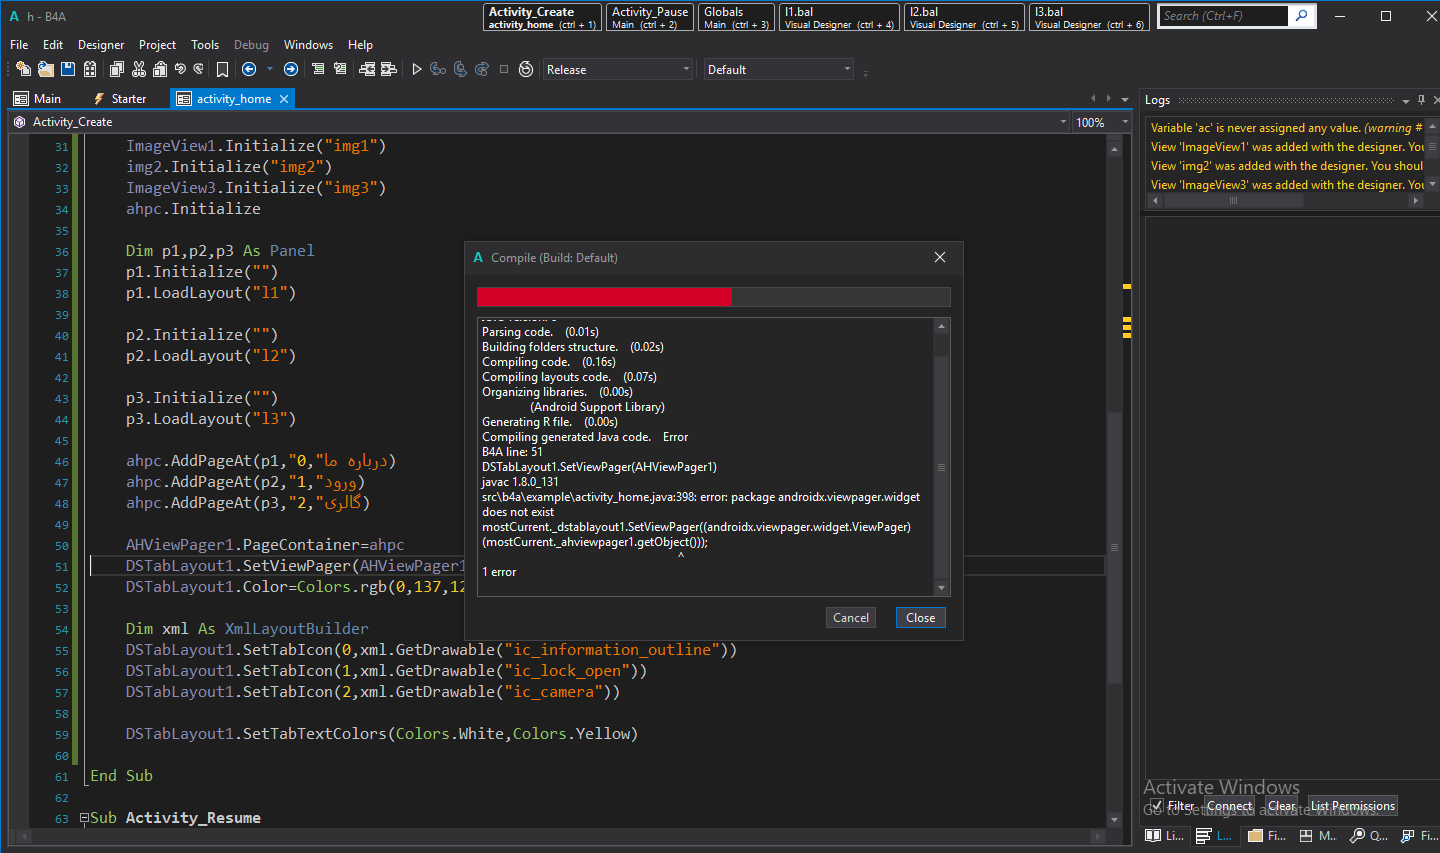Click the search magnifier icon at top right

tap(1301, 16)
